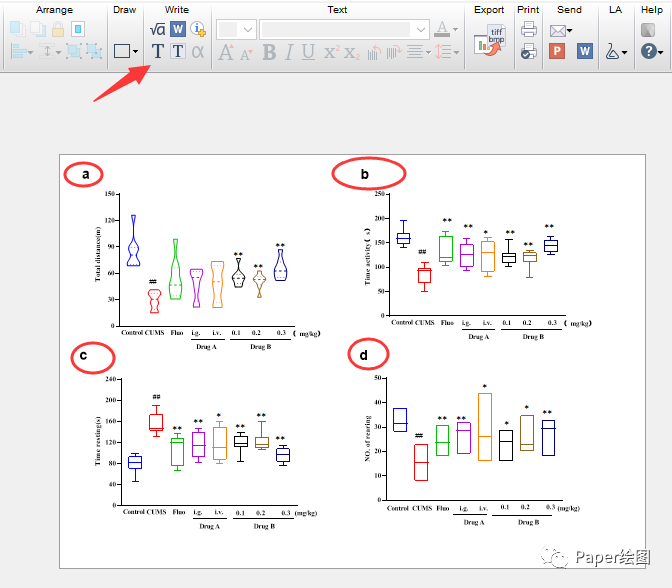Insert an info constant using the i-plus icon
This screenshot has height=588, width=672.
point(198,29)
